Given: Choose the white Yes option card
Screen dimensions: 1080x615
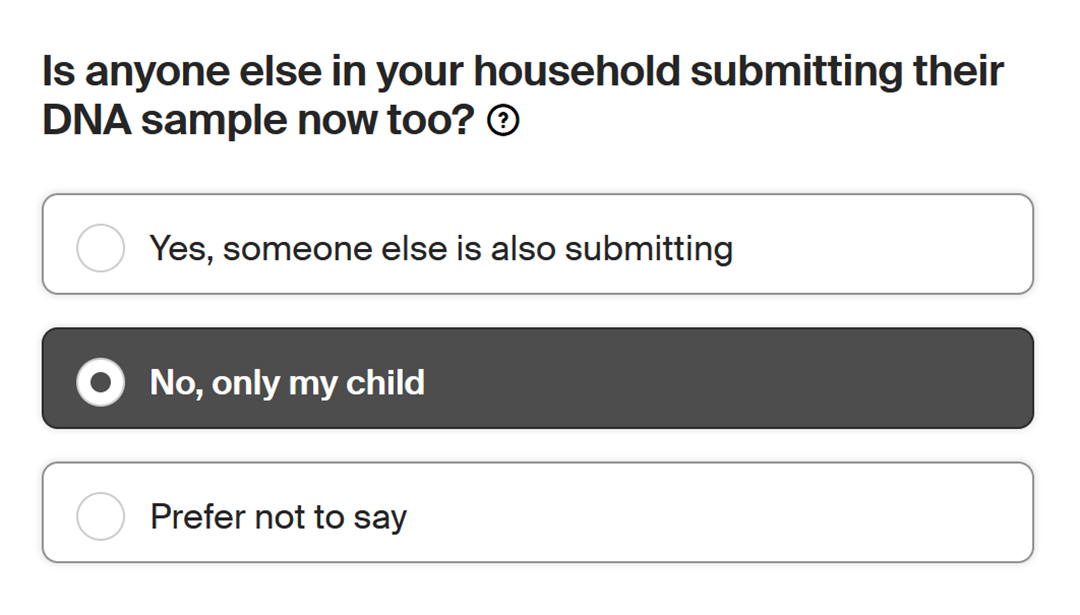Looking at the screenshot, I should point(537,244).
